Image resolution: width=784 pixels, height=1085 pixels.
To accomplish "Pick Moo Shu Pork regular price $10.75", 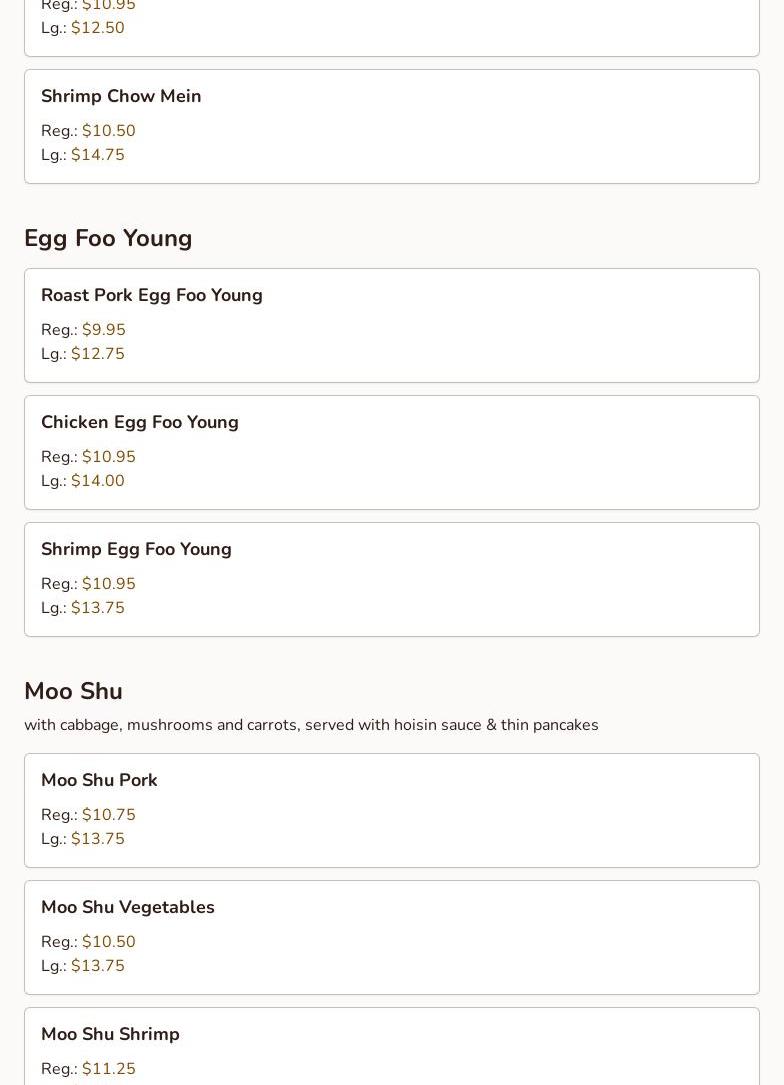I will pyautogui.click(x=108, y=815).
